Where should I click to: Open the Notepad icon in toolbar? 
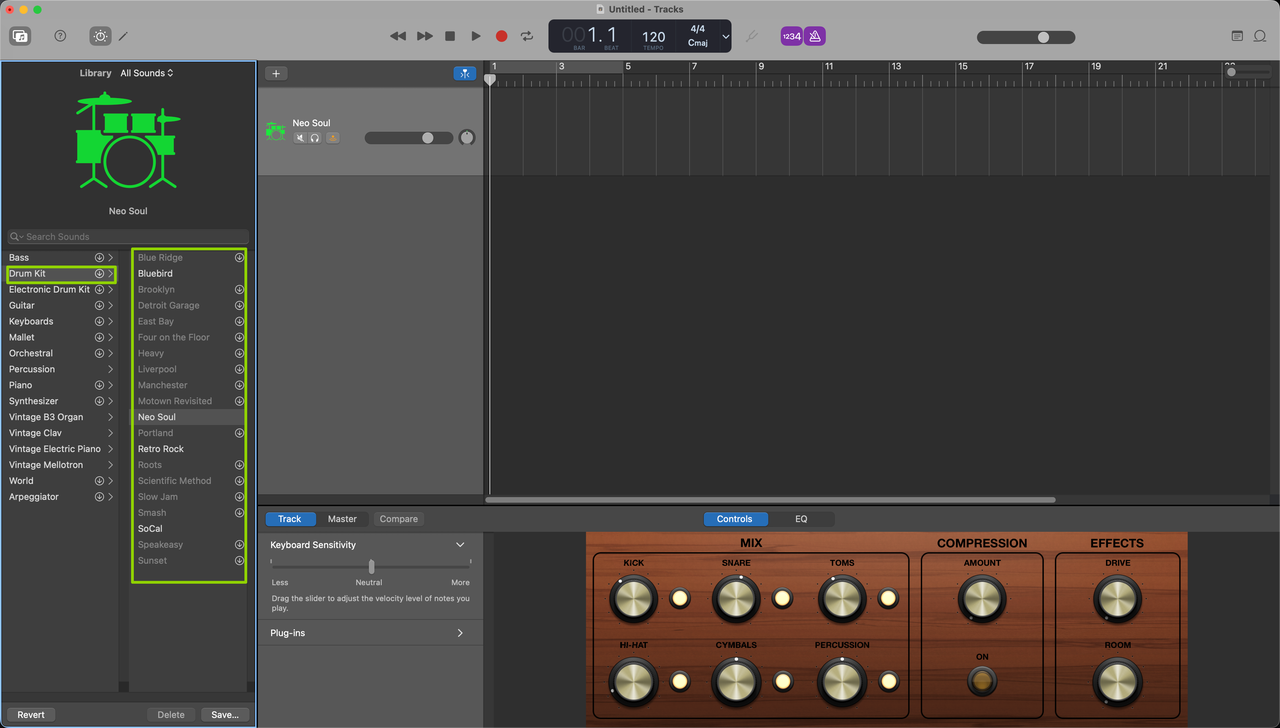tap(1237, 36)
